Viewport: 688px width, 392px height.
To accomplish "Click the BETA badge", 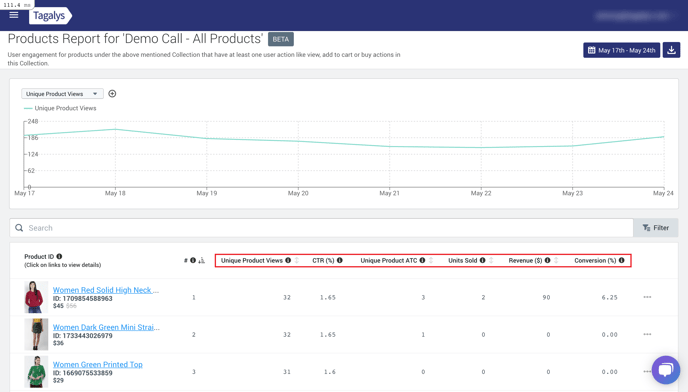I will click(x=281, y=39).
